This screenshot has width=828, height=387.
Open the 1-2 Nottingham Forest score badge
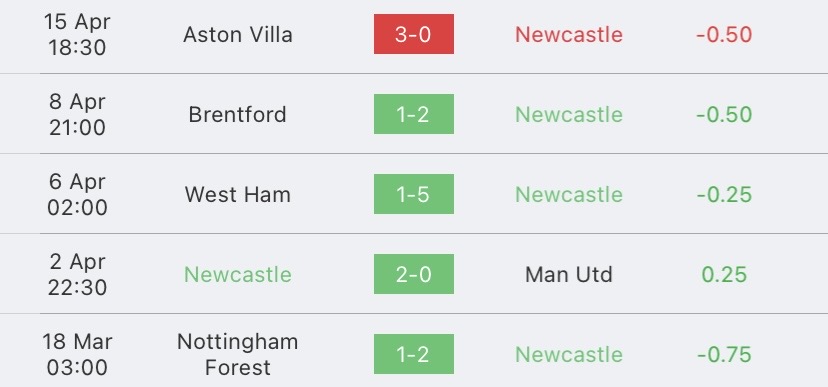pyautogui.click(x=413, y=354)
